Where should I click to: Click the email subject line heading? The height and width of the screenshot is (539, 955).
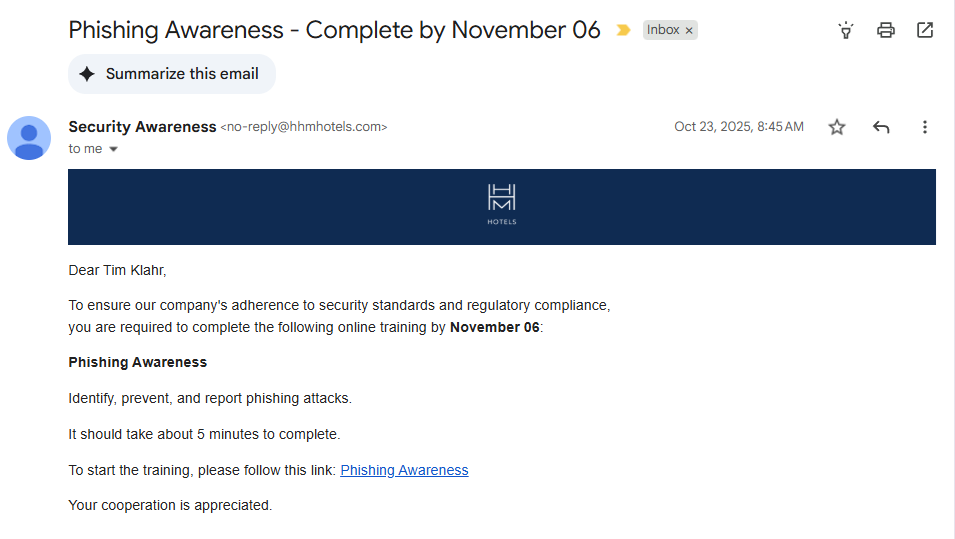[x=334, y=30]
